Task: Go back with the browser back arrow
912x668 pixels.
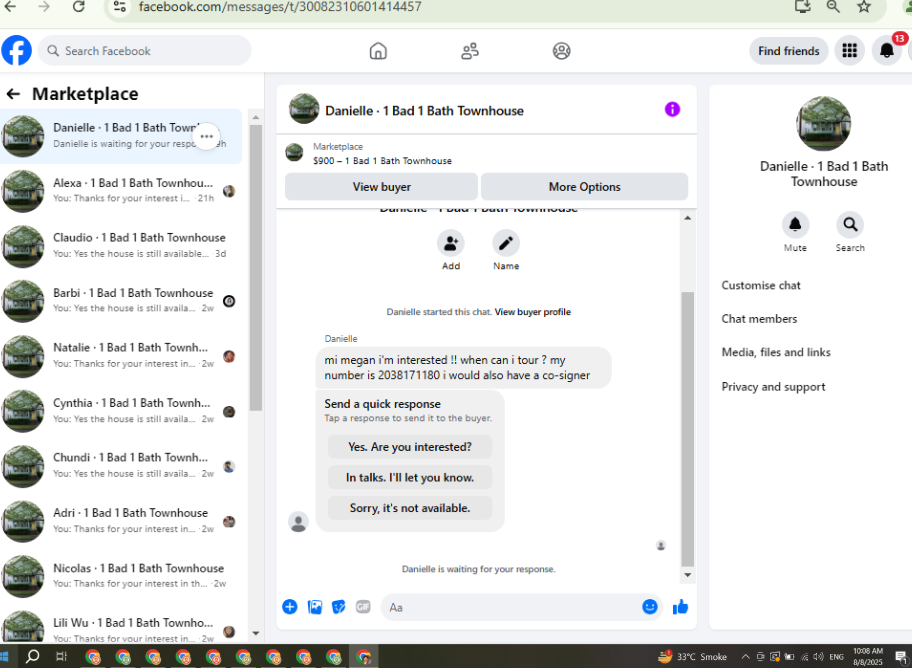Action: point(10,7)
